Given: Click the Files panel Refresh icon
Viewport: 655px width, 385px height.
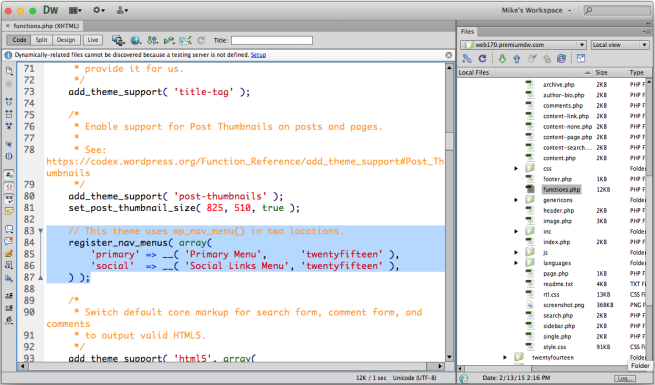Looking at the screenshot, I should click(x=482, y=58).
